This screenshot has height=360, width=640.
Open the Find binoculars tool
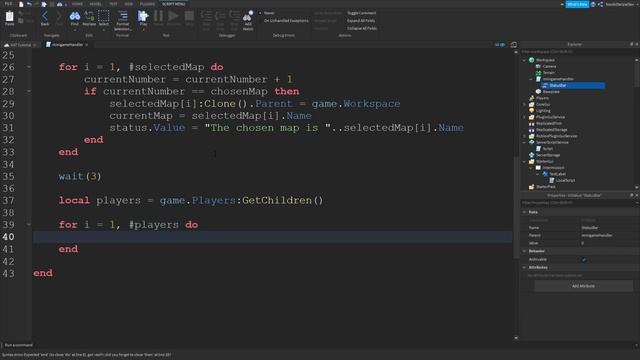75,17
